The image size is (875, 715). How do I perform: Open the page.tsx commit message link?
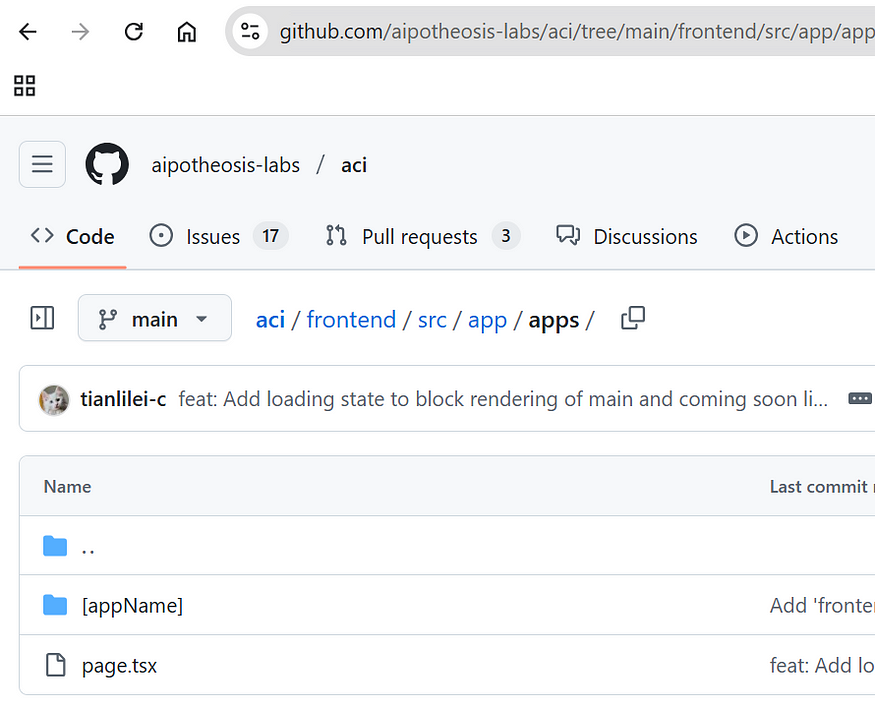point(822,665)
